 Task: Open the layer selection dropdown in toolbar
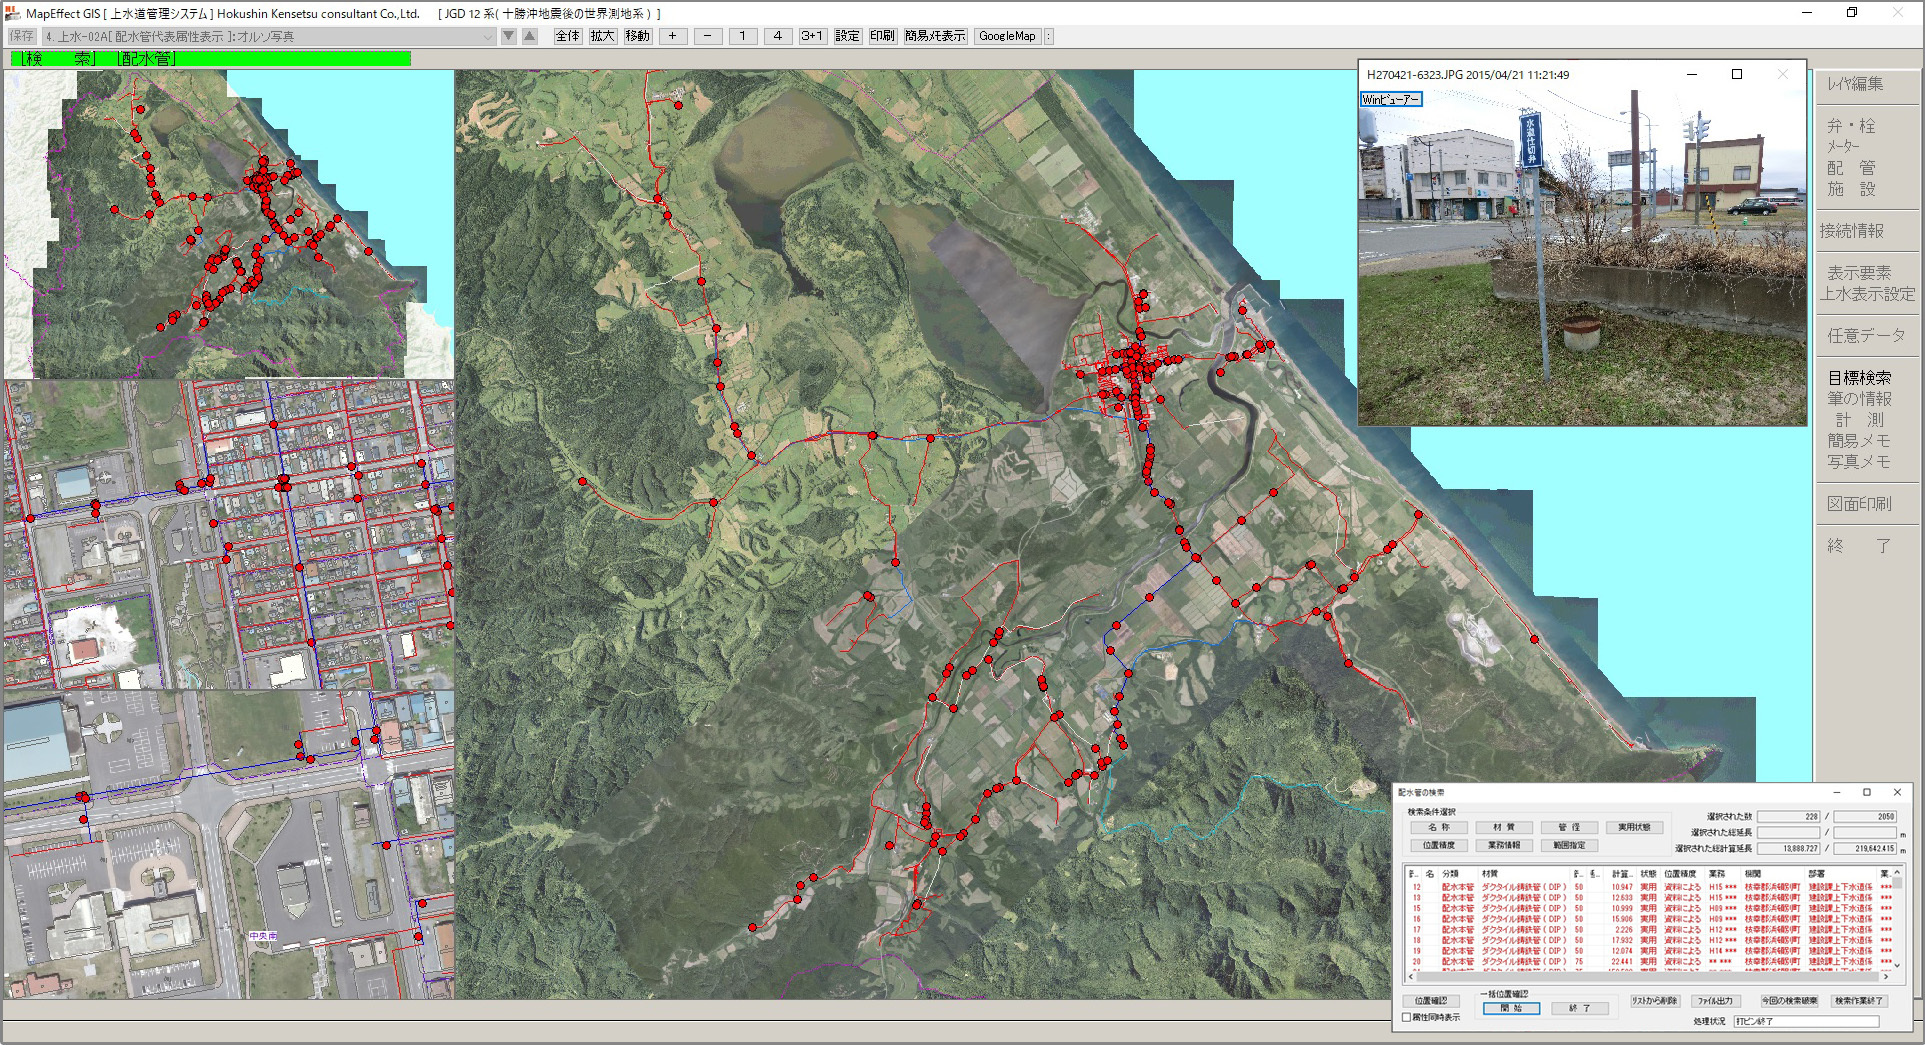click(488, 37)
